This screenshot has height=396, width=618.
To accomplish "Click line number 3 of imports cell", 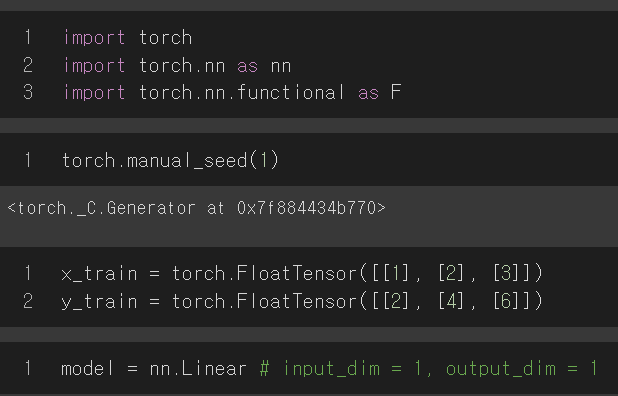I will (28, 93).
